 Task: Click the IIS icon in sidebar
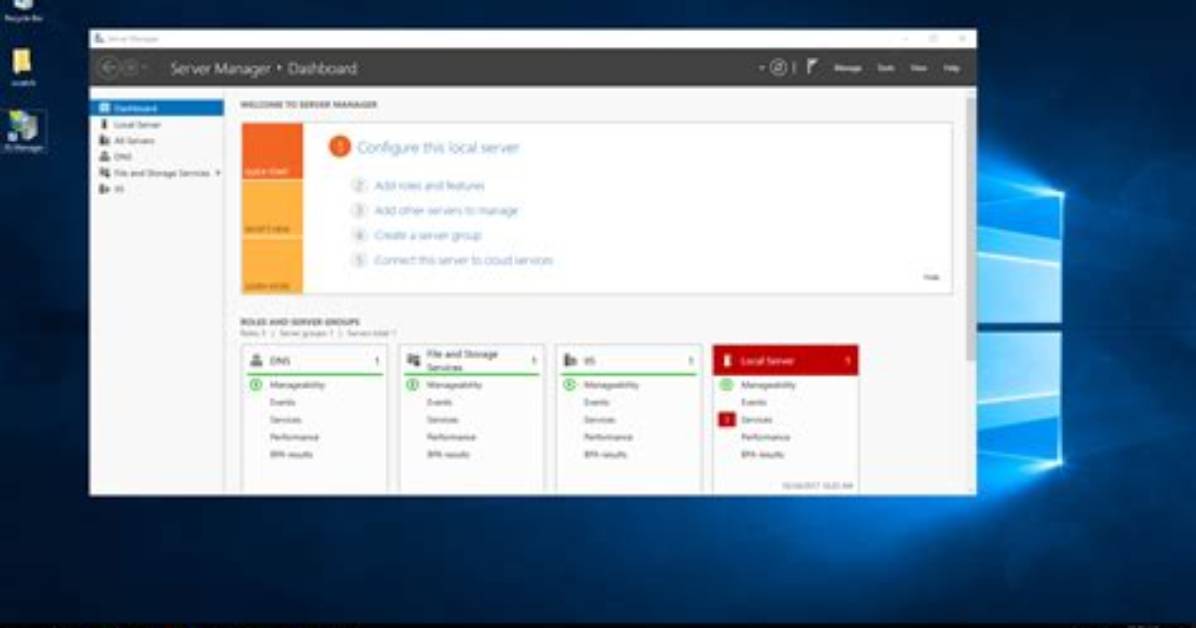pos(104,189)
